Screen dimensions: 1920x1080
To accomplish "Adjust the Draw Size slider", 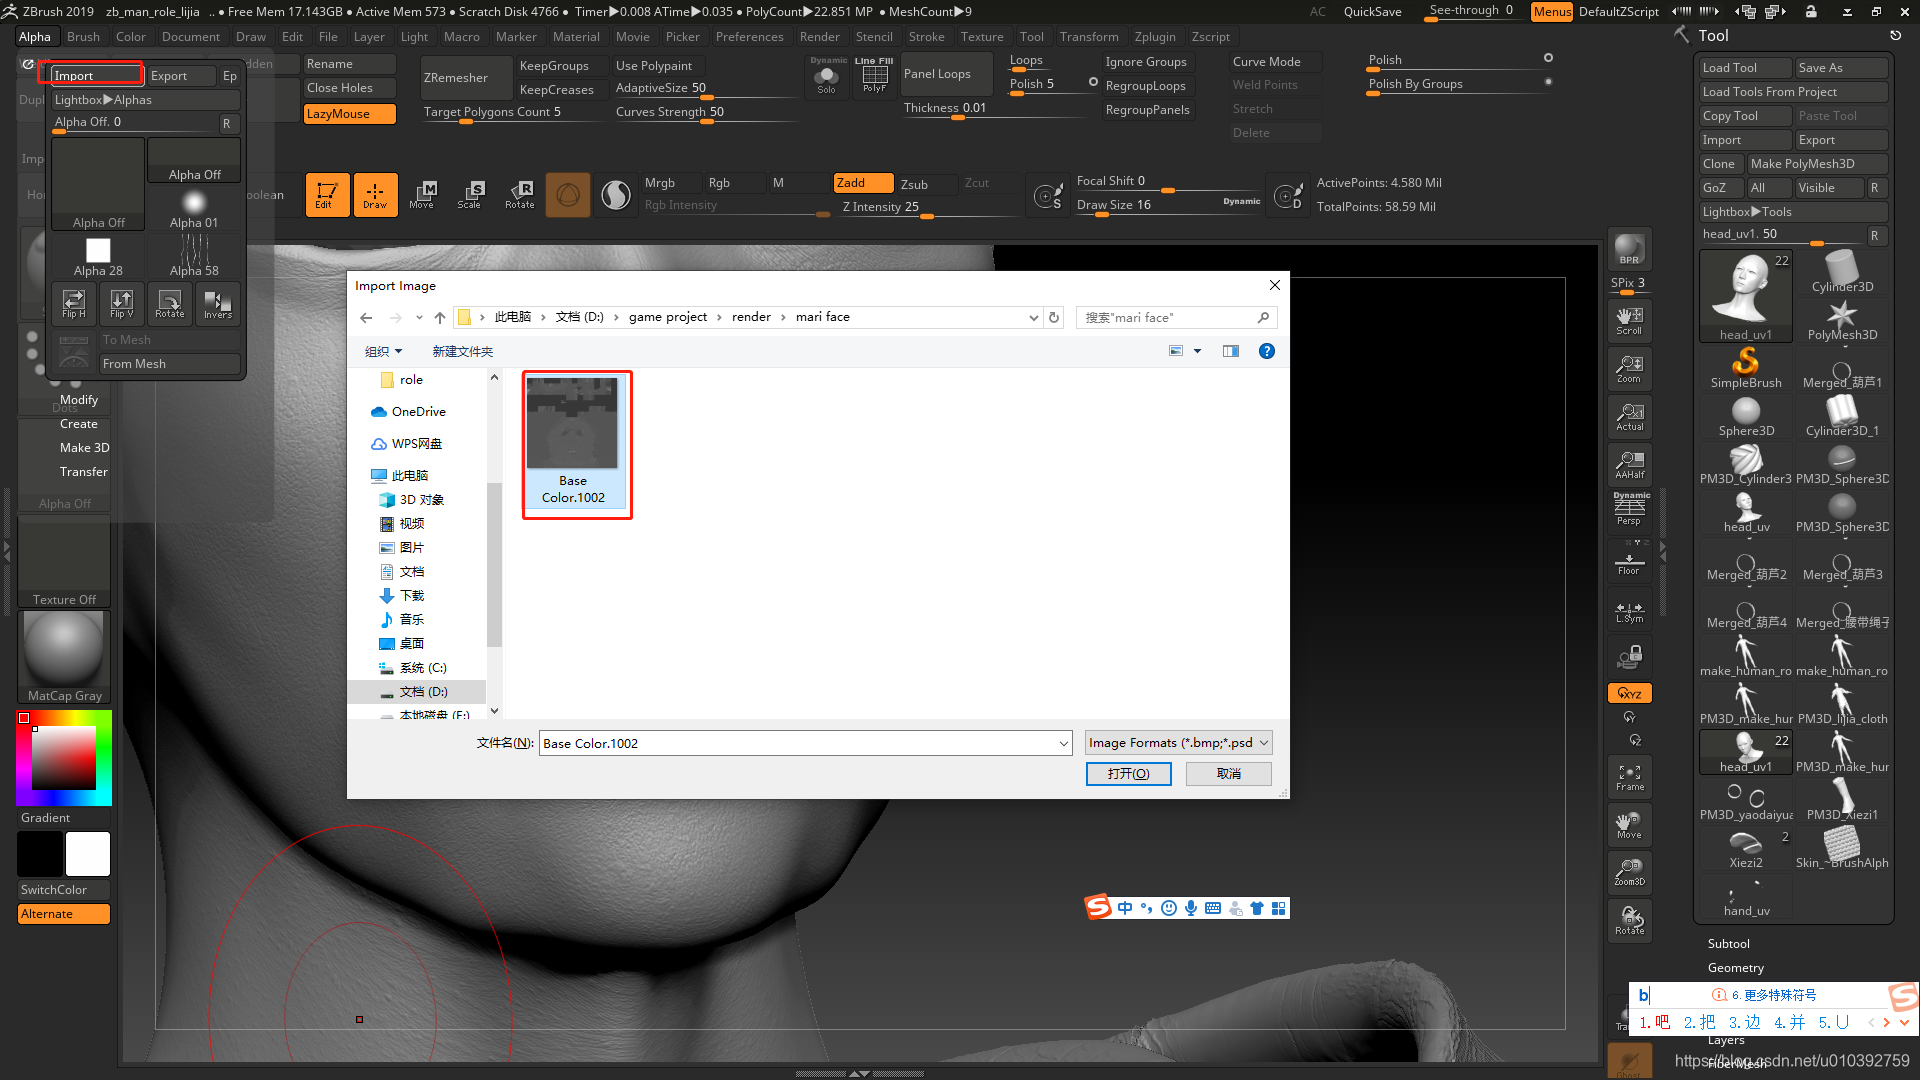I will (1169, 205).
